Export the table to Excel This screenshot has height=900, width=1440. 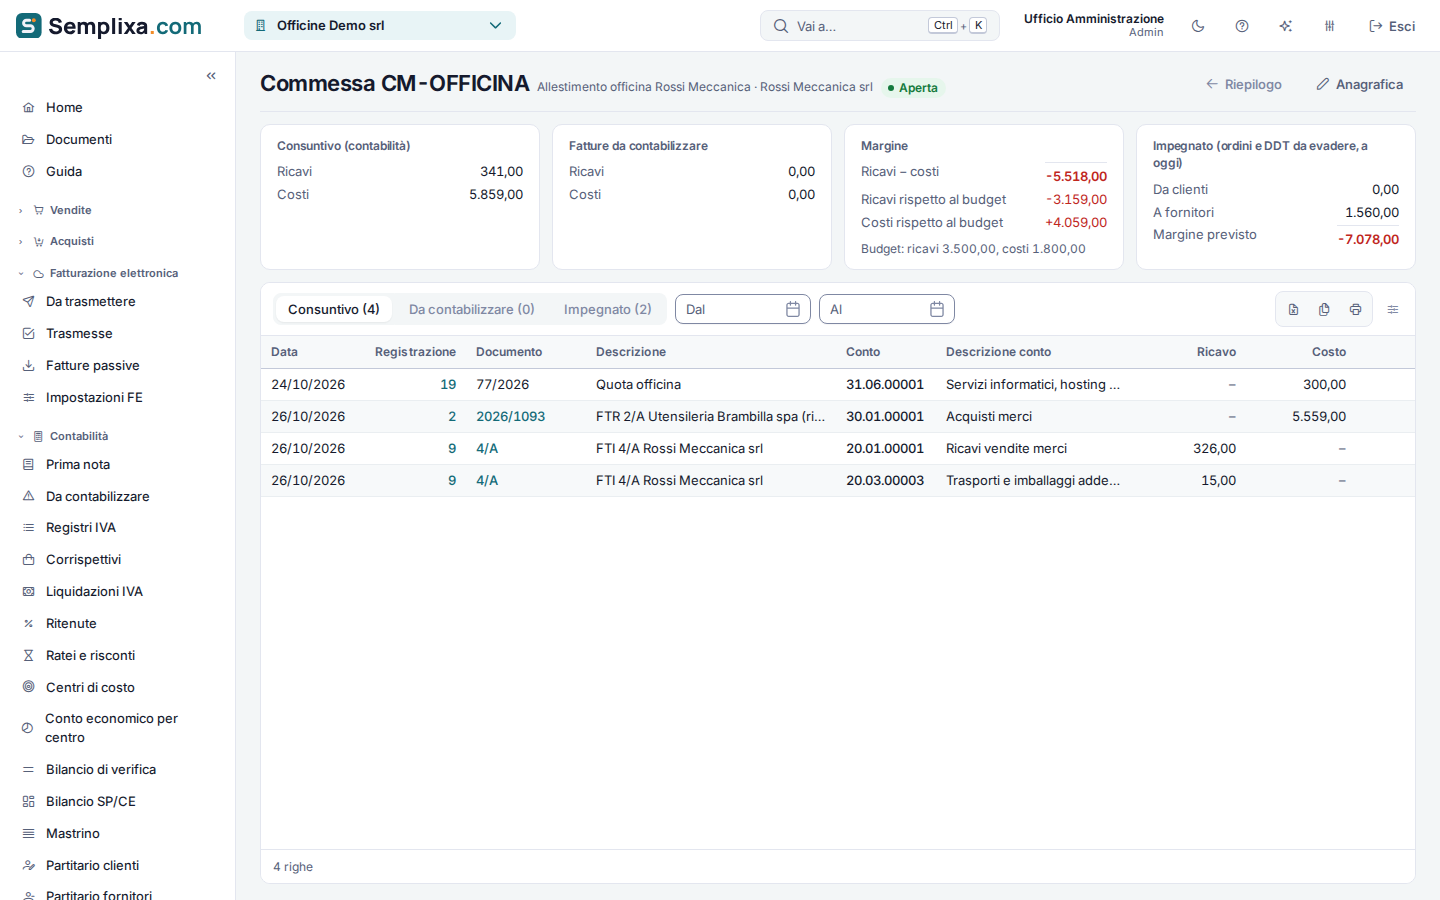[1293, 310]
